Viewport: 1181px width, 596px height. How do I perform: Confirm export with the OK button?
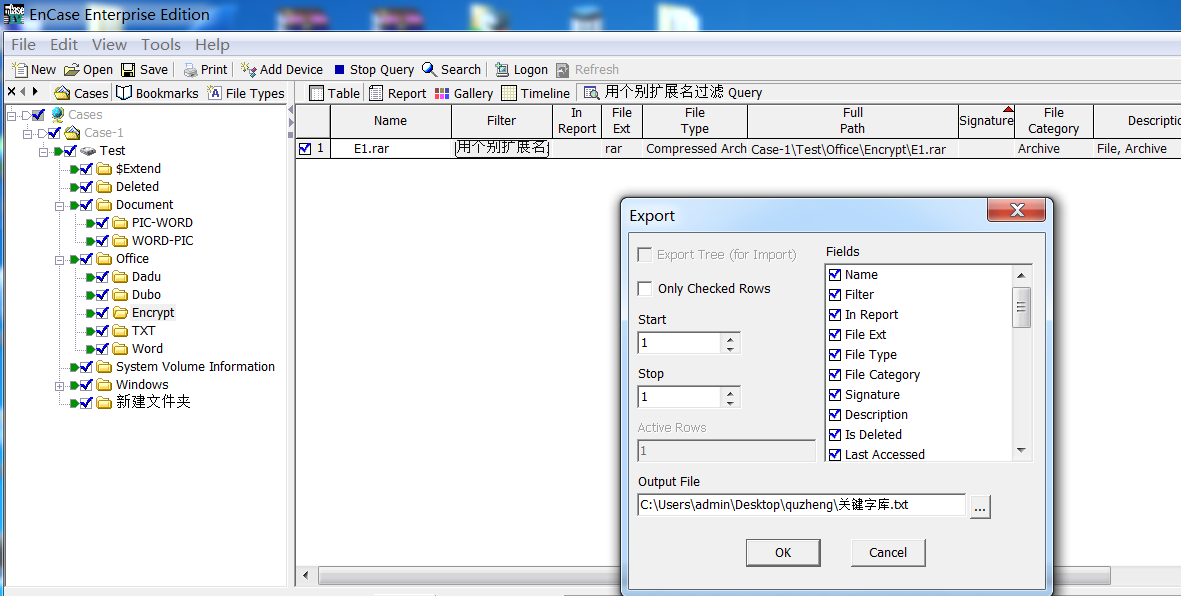click(783, 552)
